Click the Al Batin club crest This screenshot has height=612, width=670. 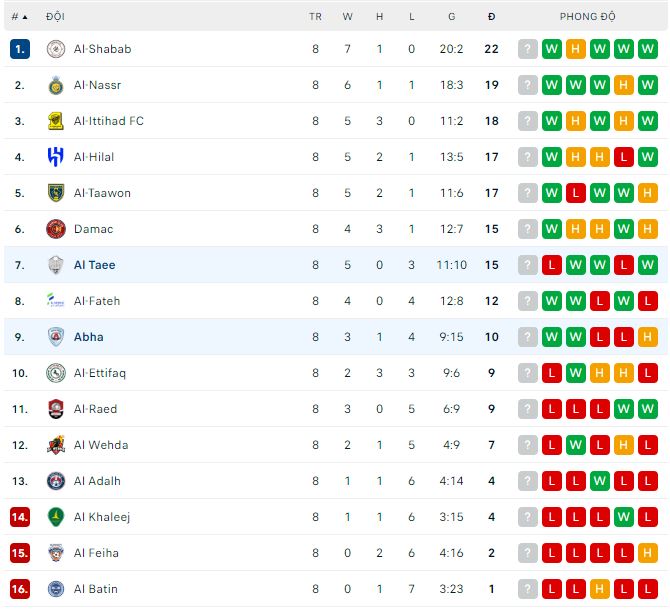56,589
